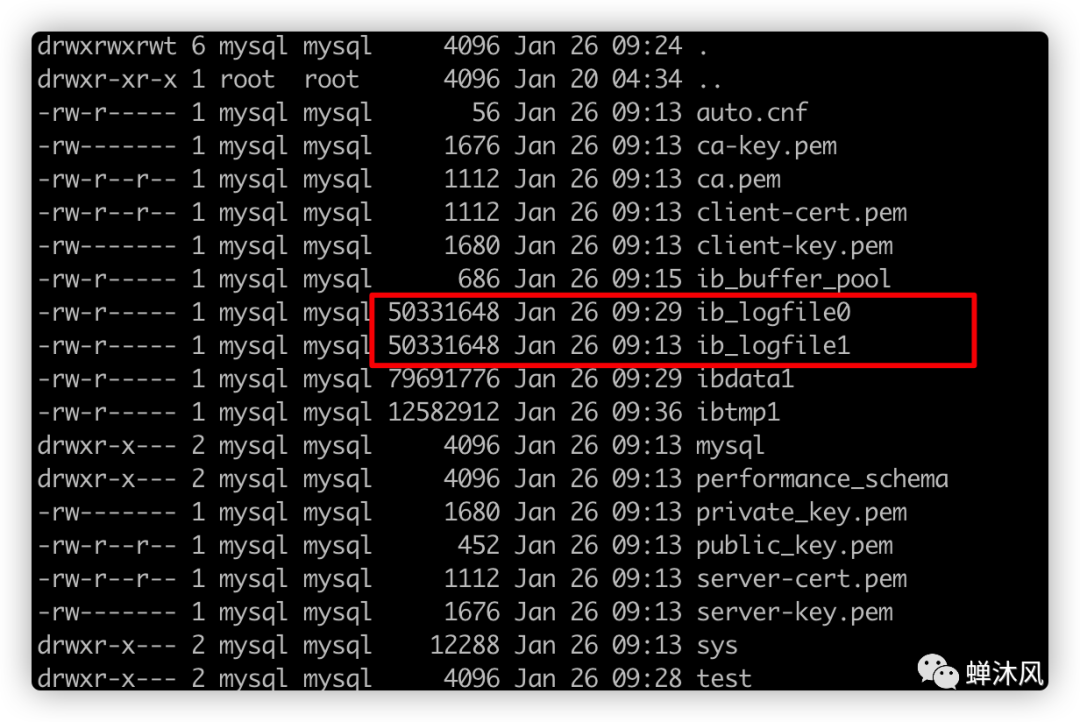Click the performance_schema directory name

click(x=822, y=479)
